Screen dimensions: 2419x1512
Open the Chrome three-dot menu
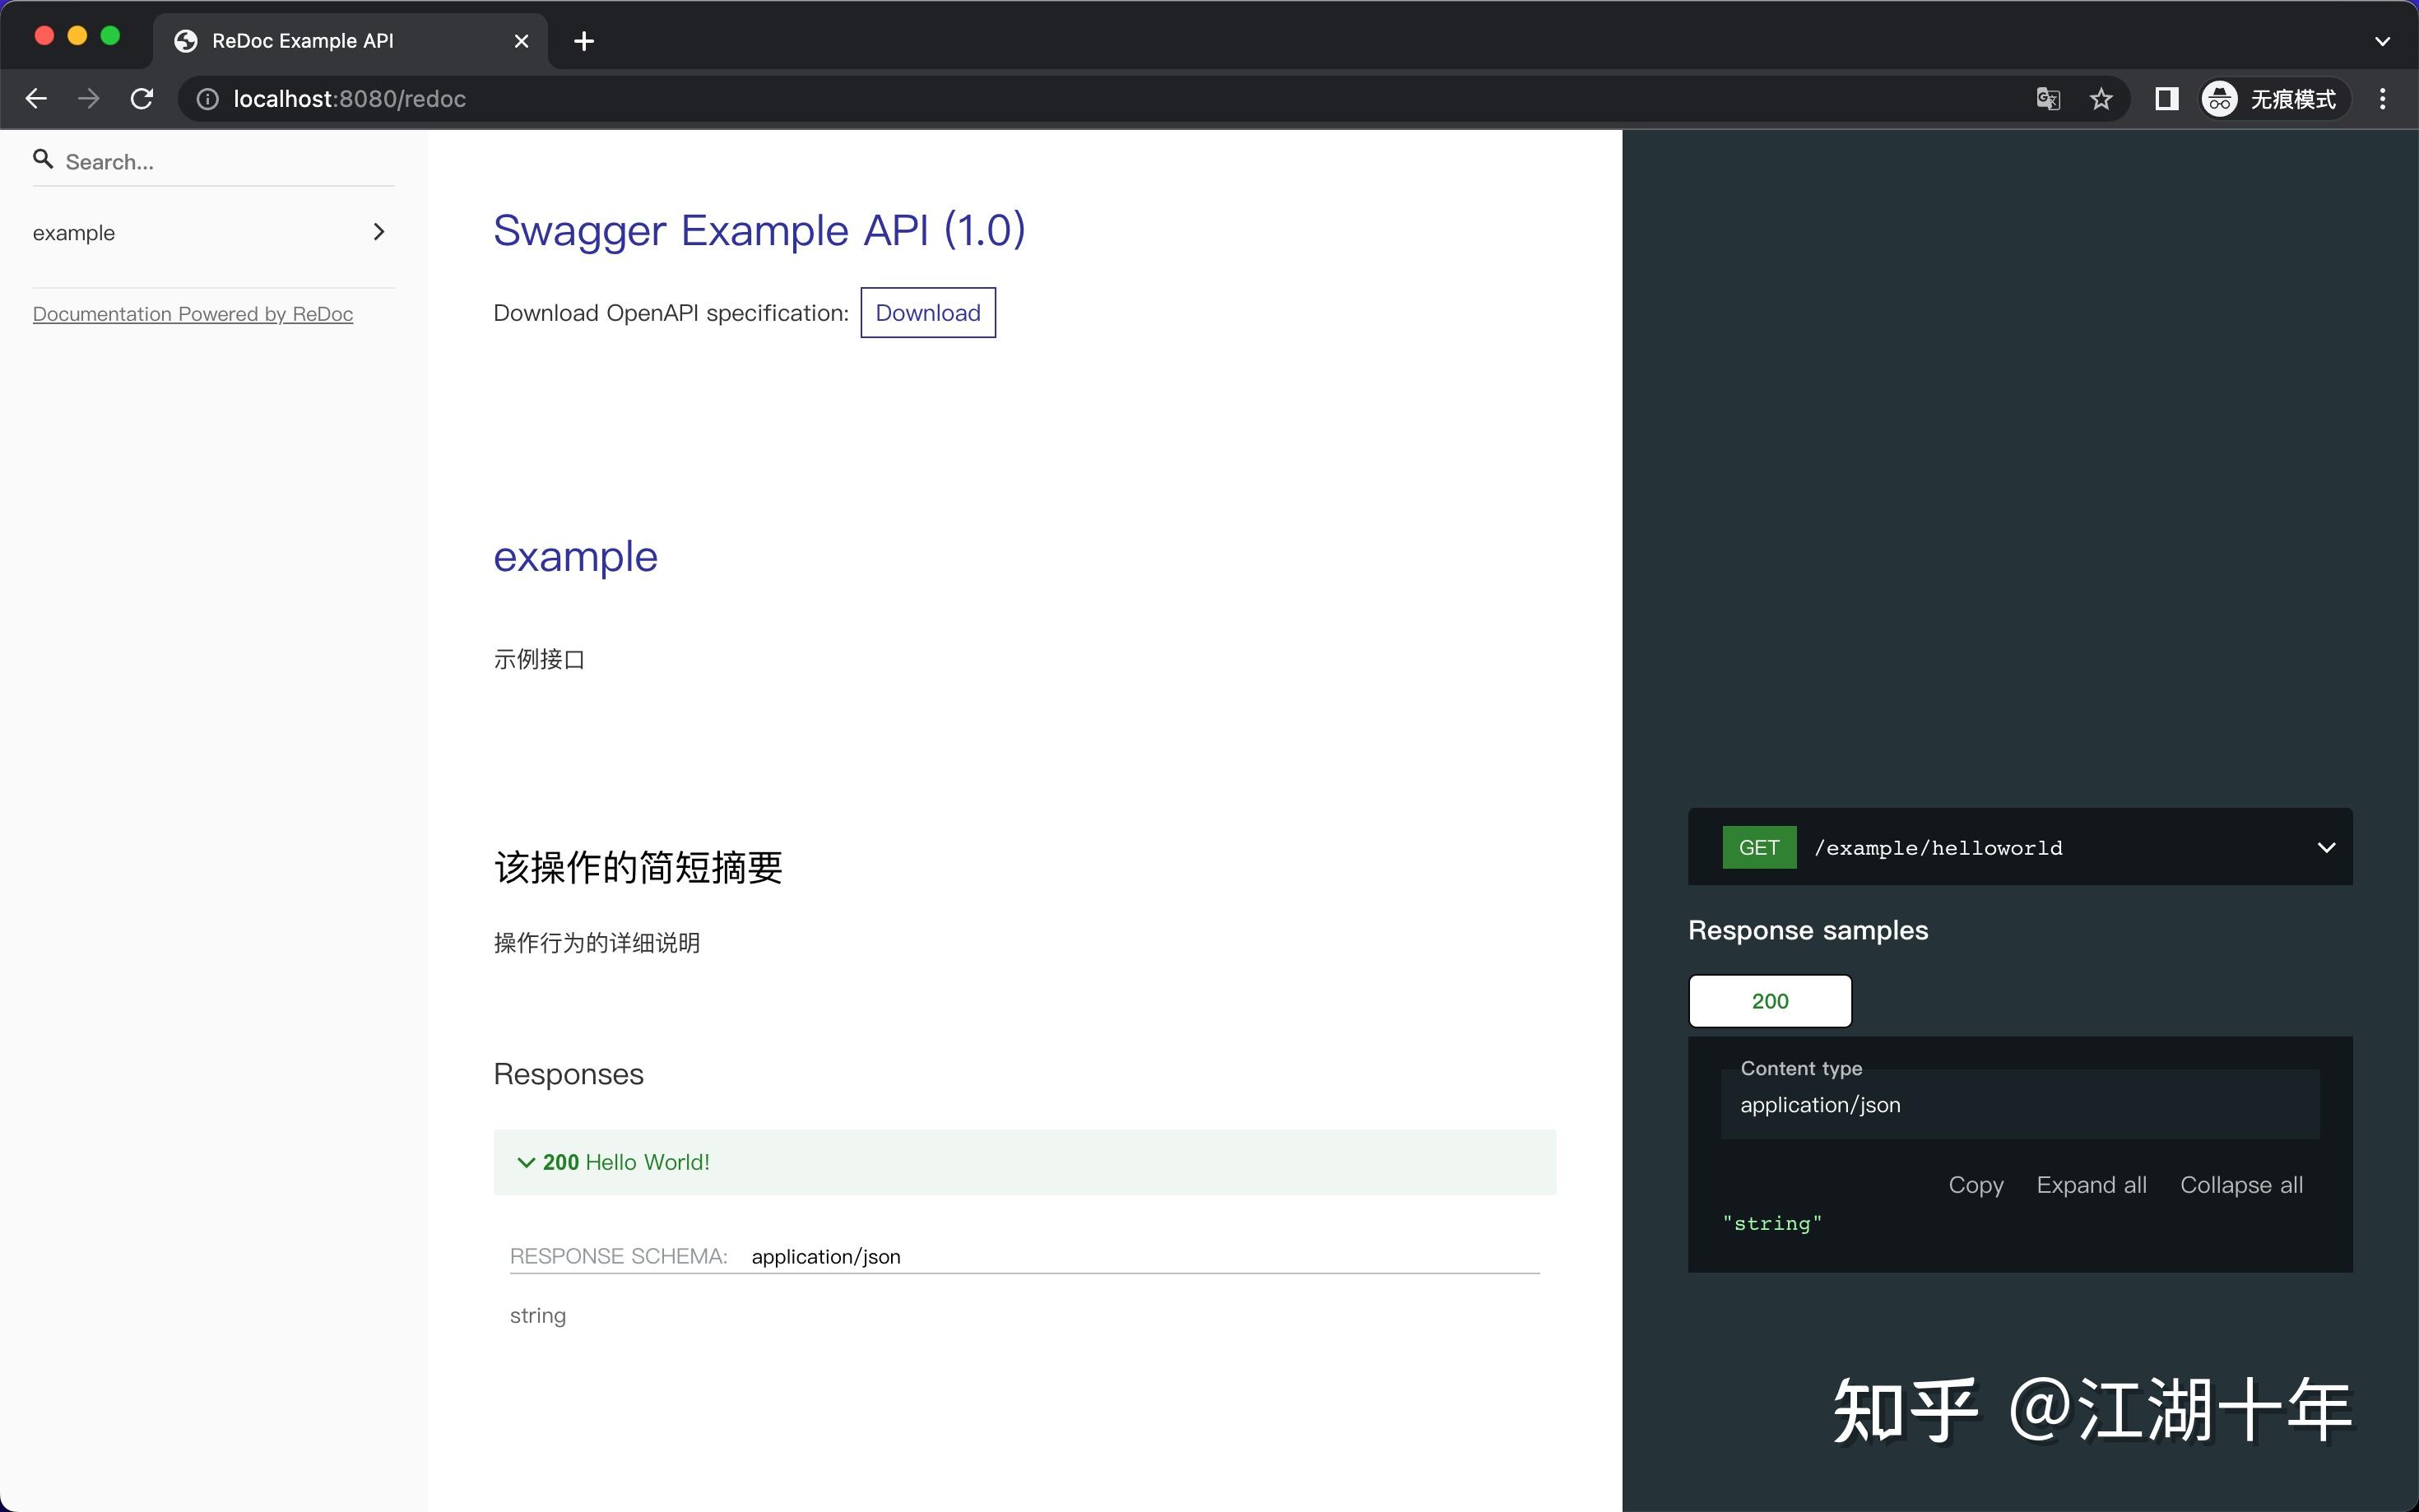pos(2383,98)
